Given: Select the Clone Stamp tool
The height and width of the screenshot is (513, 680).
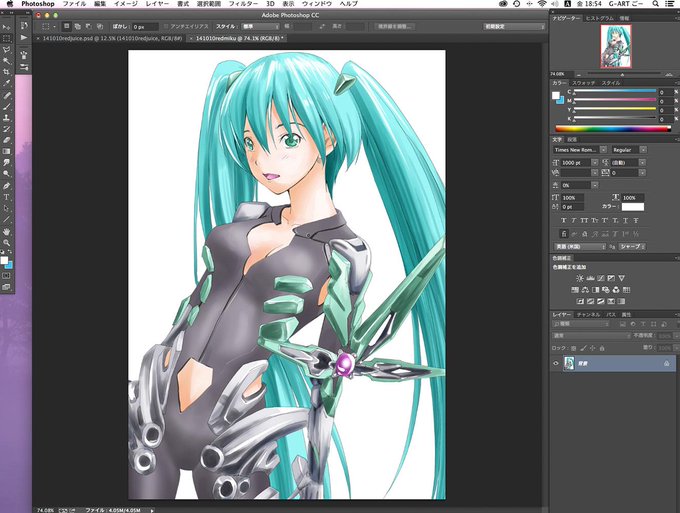Looking at the screenshot, I should [7, 118].
